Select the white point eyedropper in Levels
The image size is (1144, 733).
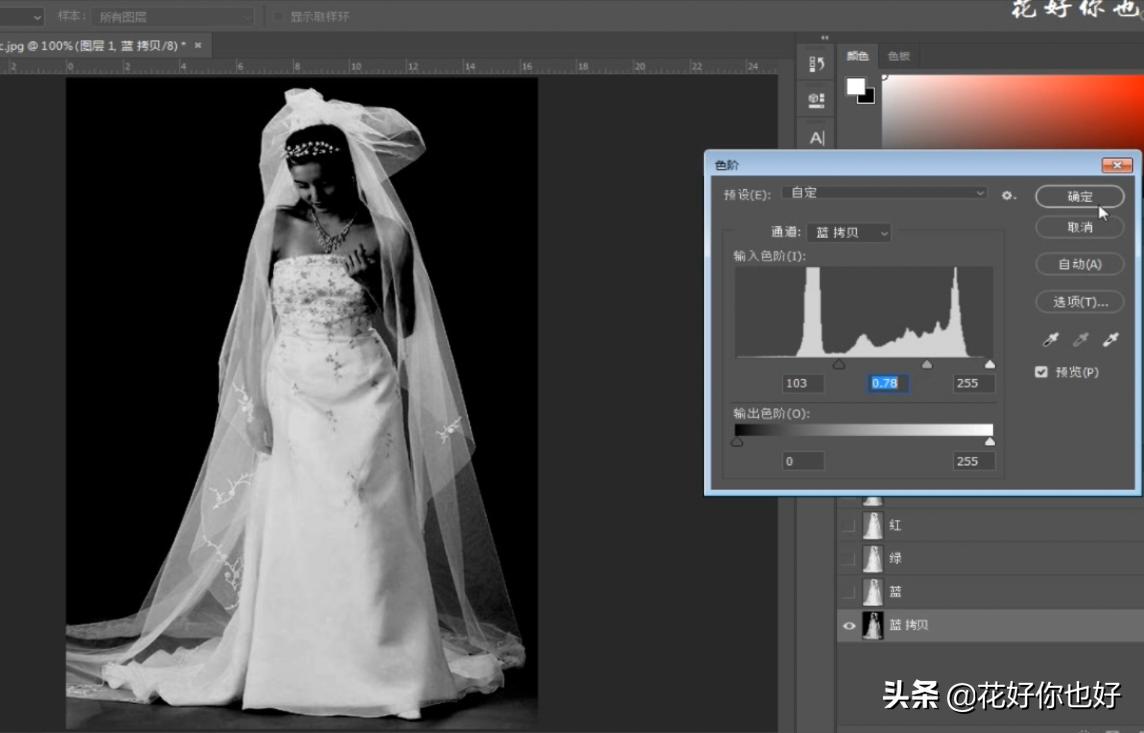(x=1110, y=340)
